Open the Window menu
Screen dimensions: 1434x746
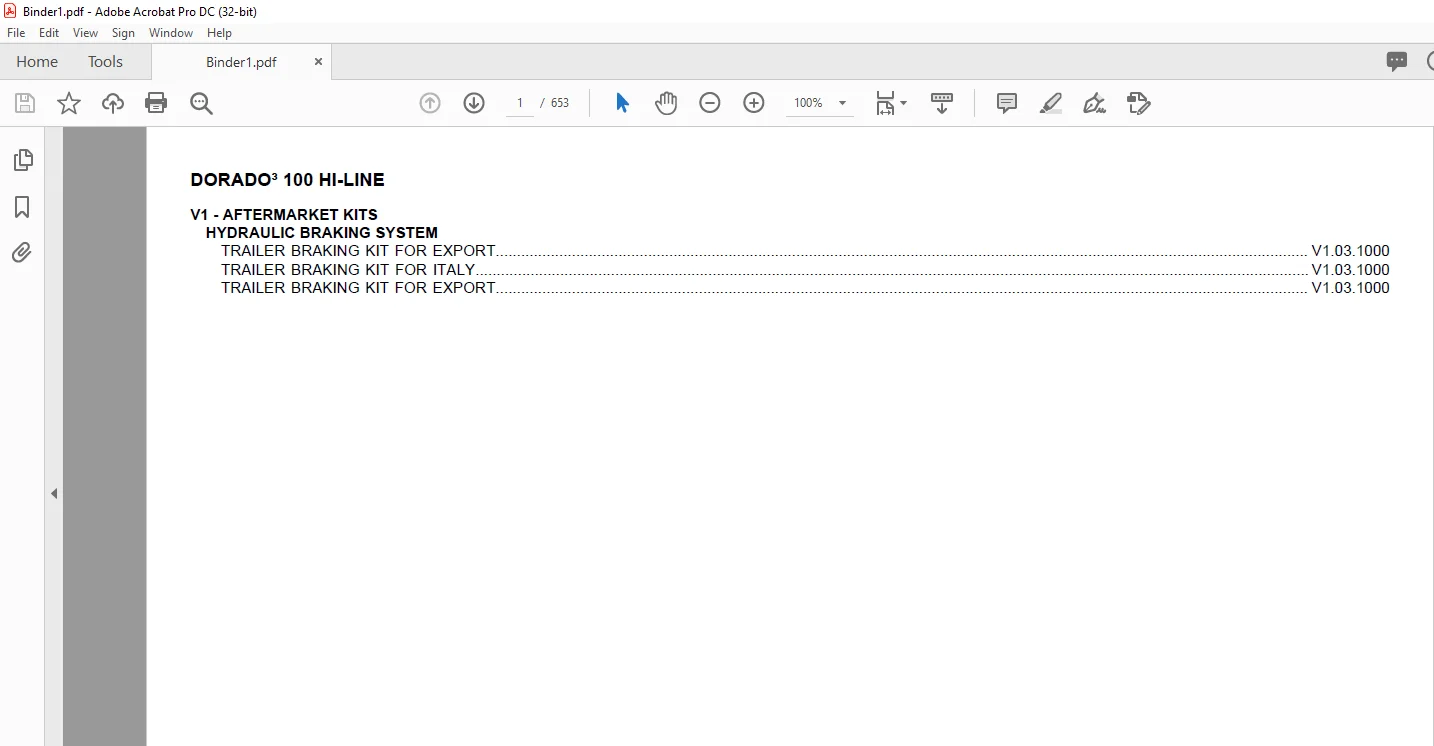point(171,33)
